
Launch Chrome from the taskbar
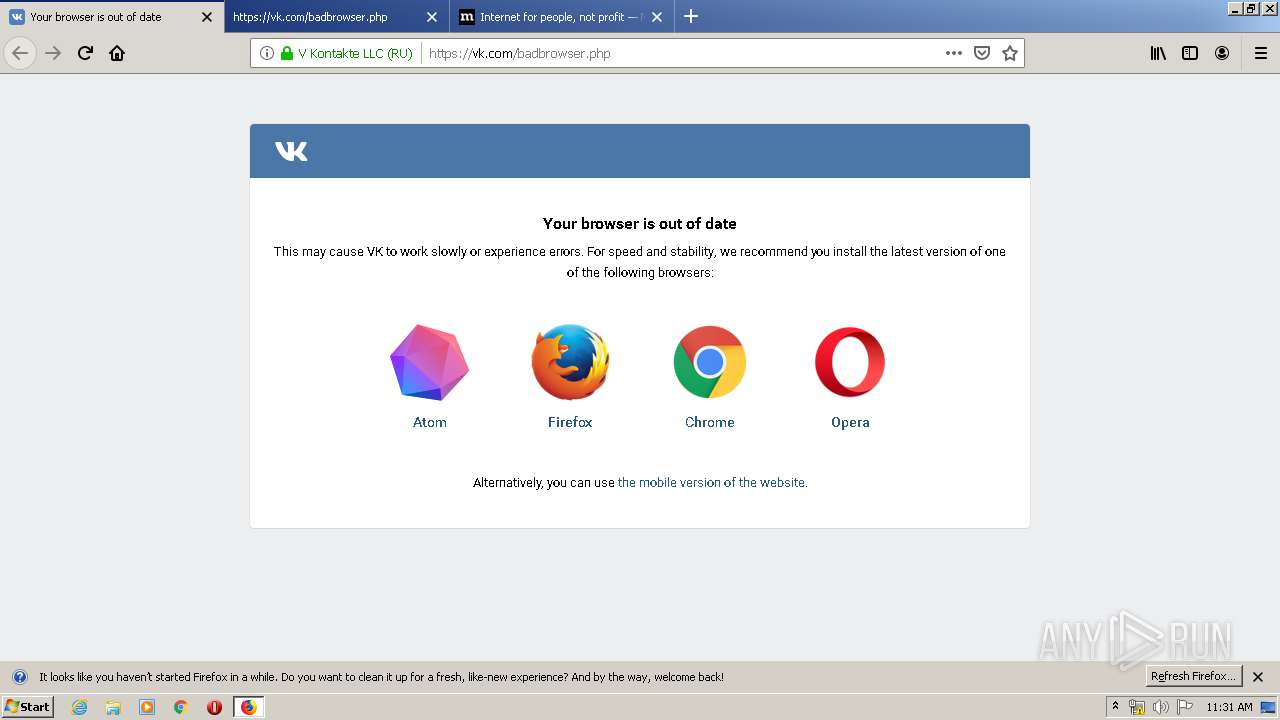click(x=181, y=707)
